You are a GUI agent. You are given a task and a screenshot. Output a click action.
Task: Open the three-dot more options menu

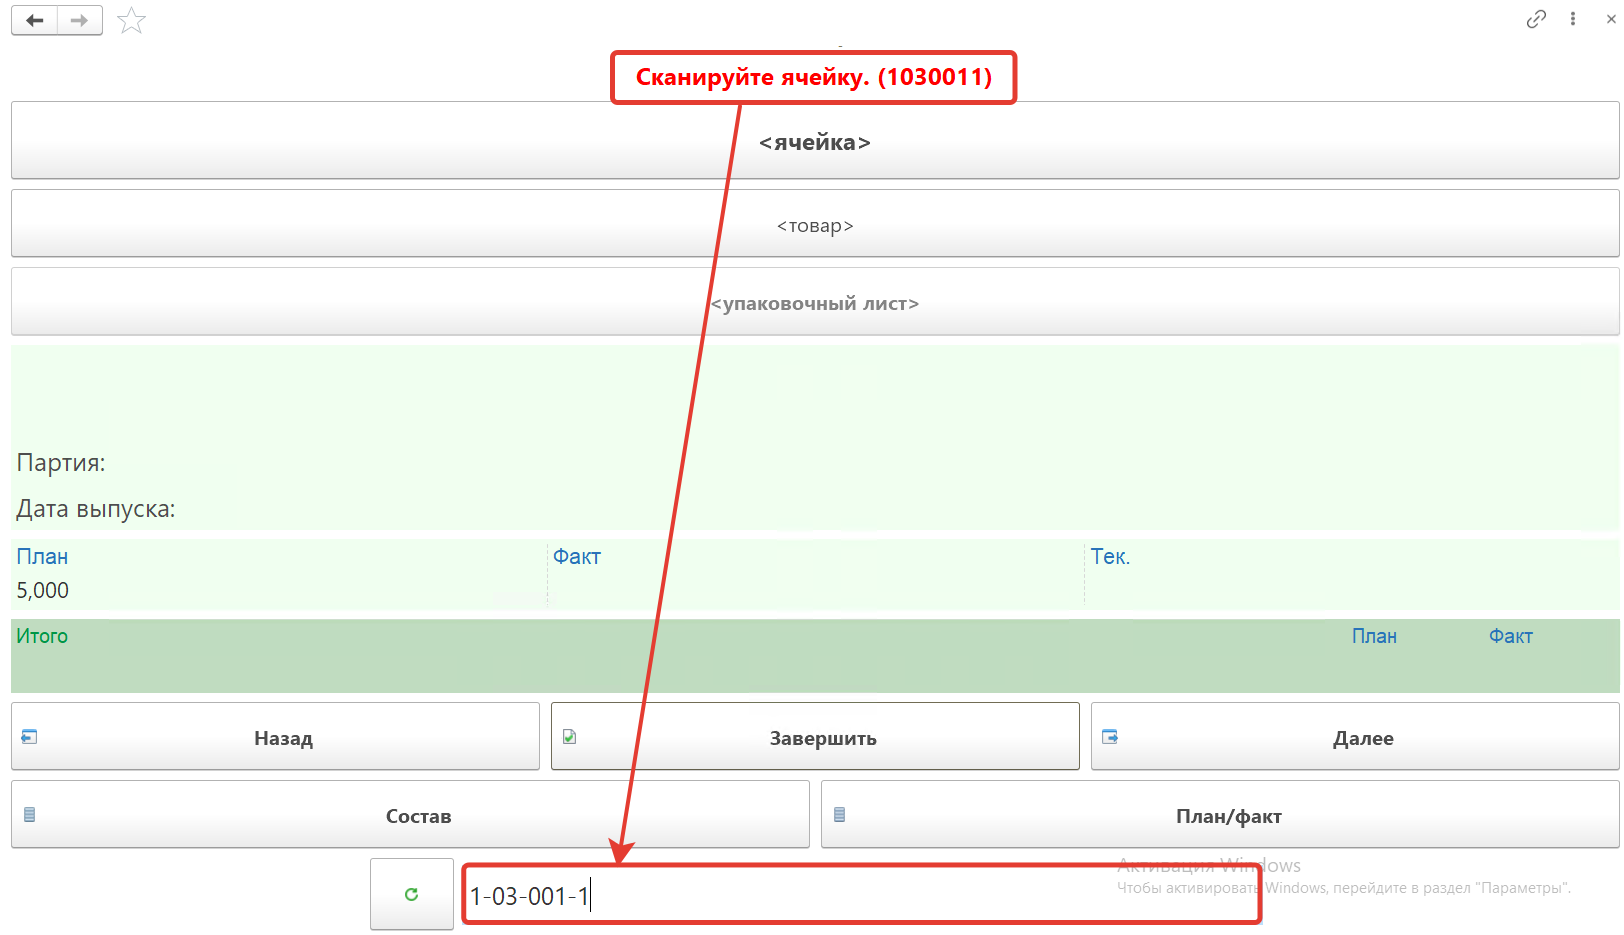(1573, 19)
